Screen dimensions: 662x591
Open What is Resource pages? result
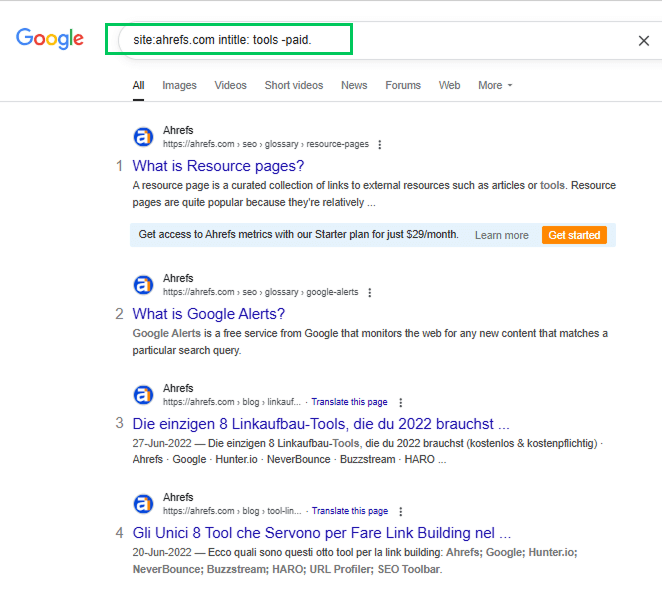[218, 166]
